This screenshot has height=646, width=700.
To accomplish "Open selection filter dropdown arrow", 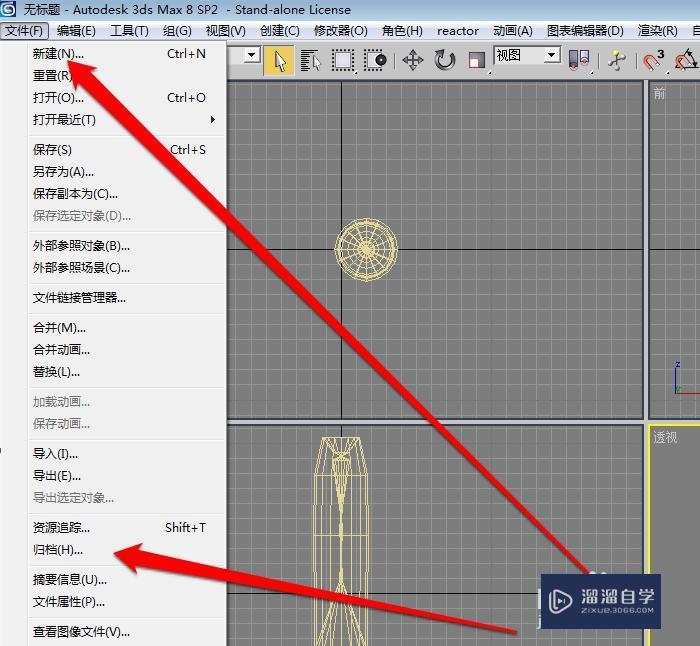I will pyautogui.click(x=252, y=55).
